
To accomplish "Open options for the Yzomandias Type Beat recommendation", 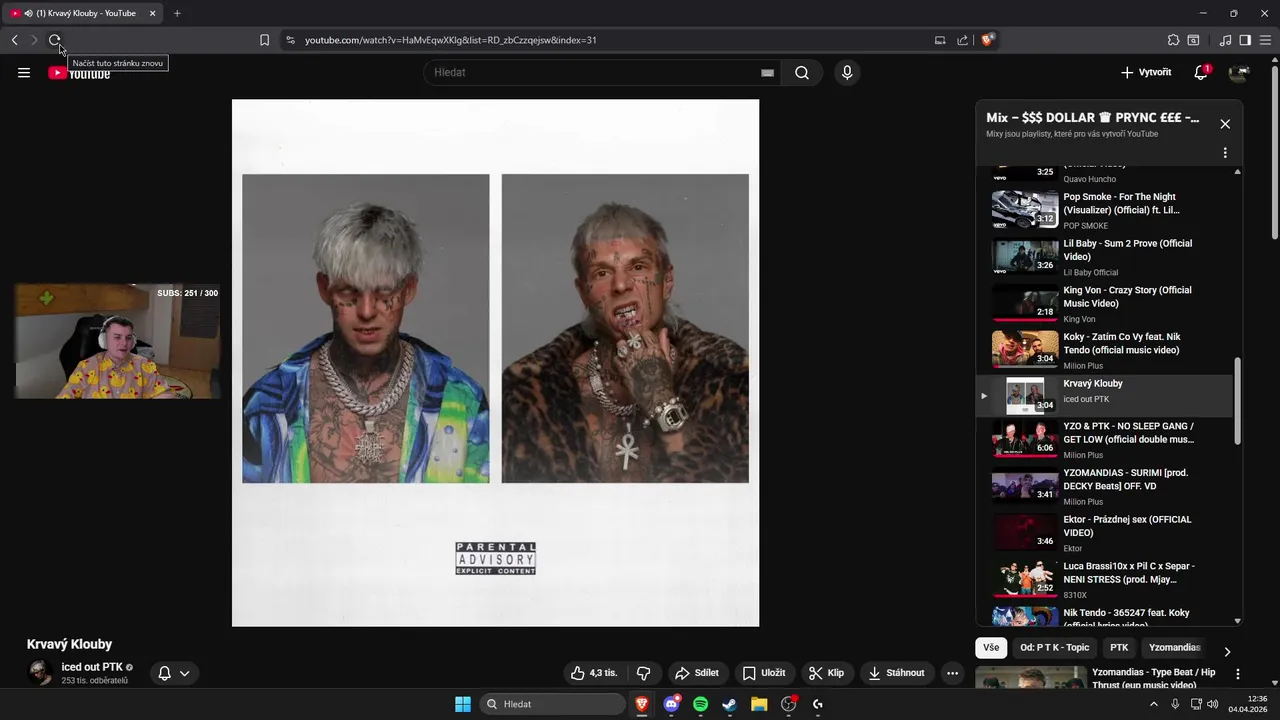I will tap(1238, 674).
